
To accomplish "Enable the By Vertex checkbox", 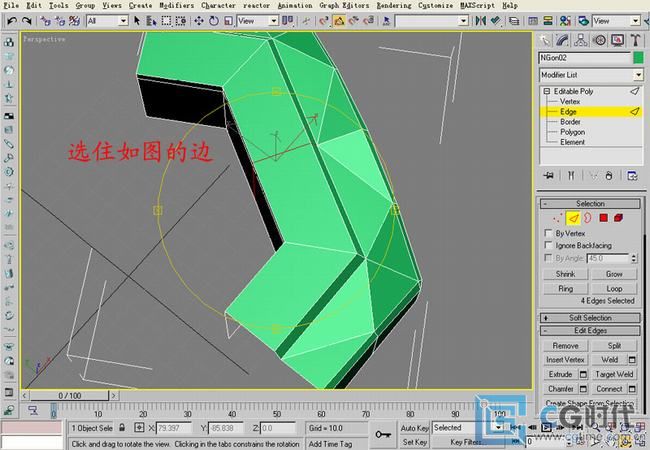I will pyautogui.click(x=548, y=233).
